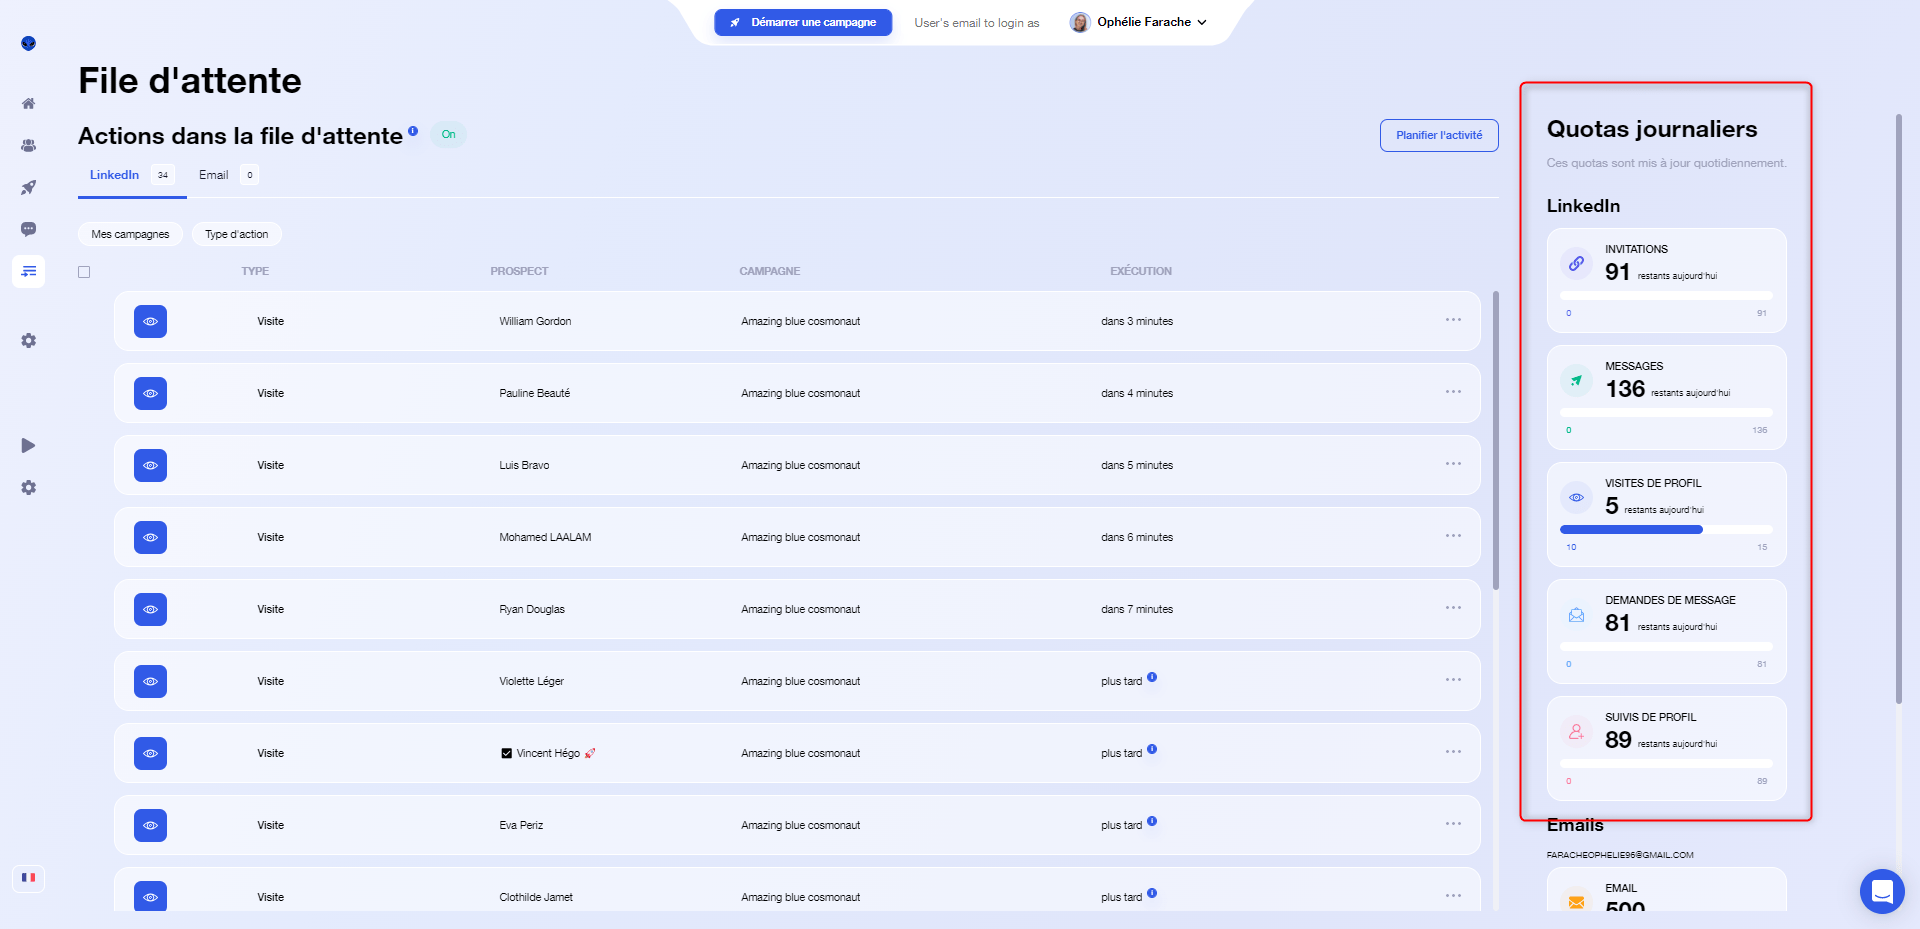Open the chat support bubble
The image size is (1920, 929).
coord(1882,891)
